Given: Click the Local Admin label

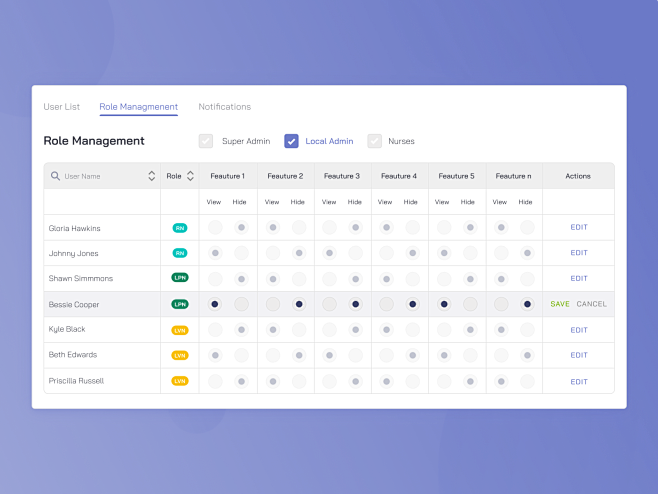Looking at the screenshot, I should [x=329, y=141].
